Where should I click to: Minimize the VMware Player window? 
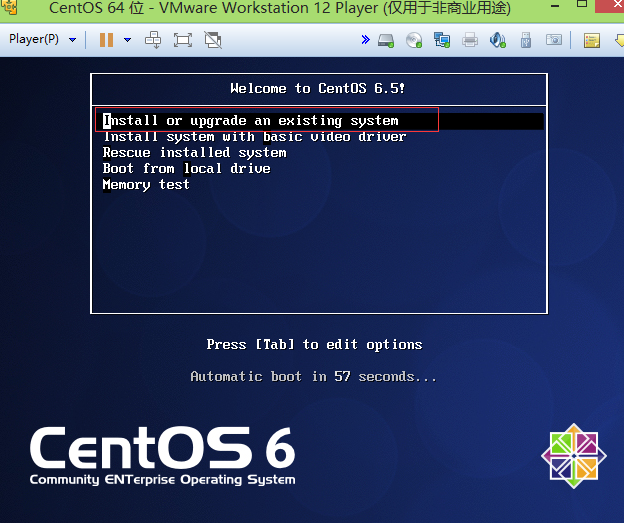pyautogui.click(x=555, y=6)
